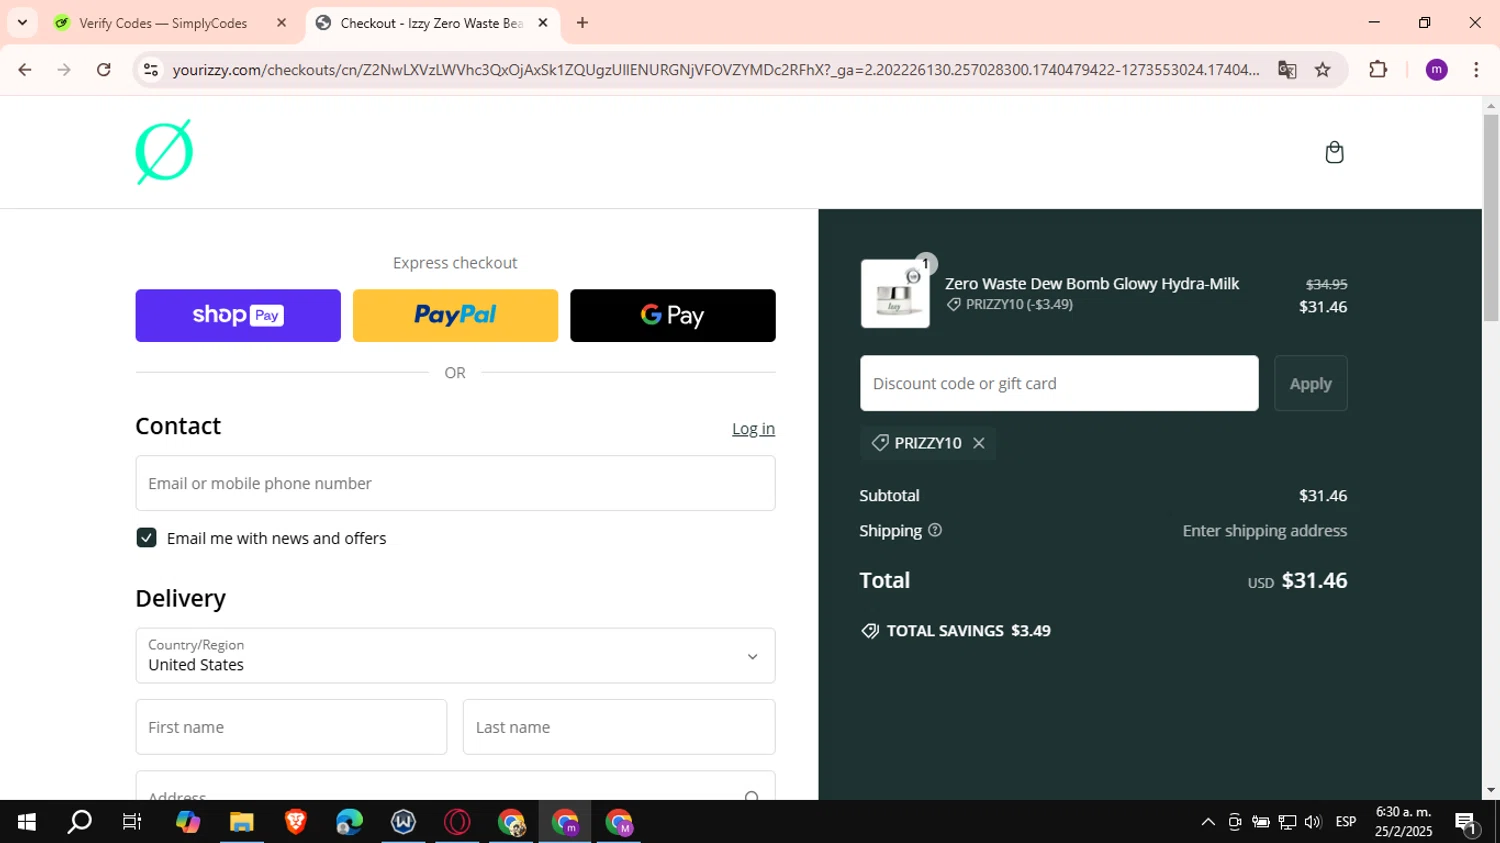Click the Izzy zero logo
The width and height of the screenshot is (1500, 843).
click(164, 152)
